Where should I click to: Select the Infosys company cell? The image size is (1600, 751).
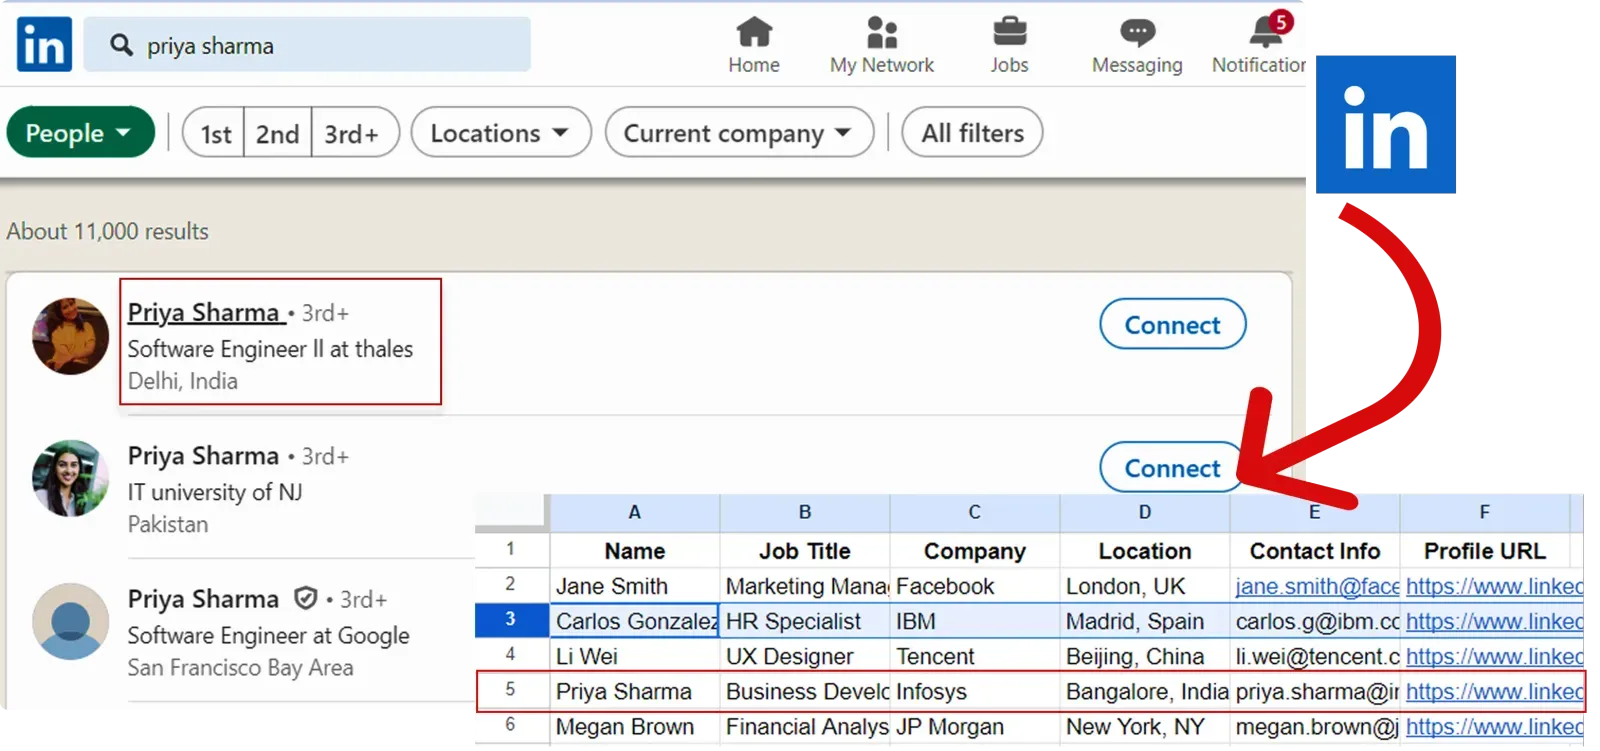click(975, 690)
